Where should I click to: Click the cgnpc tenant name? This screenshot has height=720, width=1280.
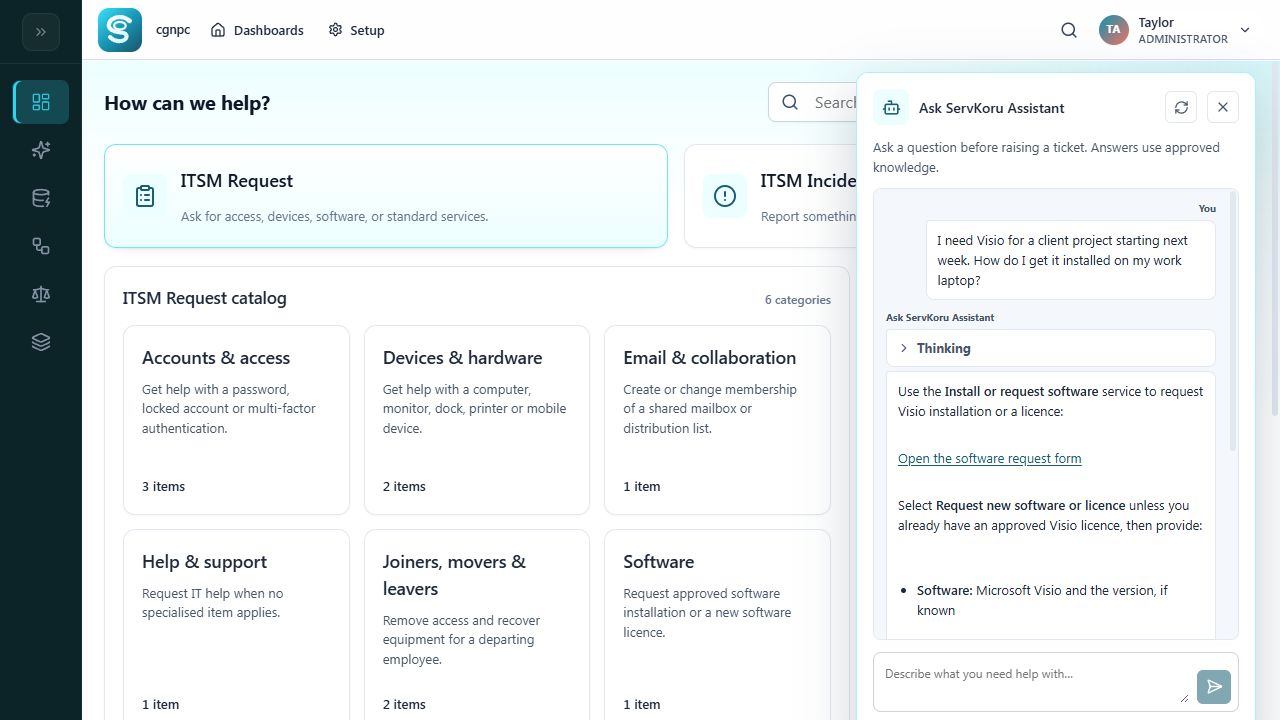(173, 30)
